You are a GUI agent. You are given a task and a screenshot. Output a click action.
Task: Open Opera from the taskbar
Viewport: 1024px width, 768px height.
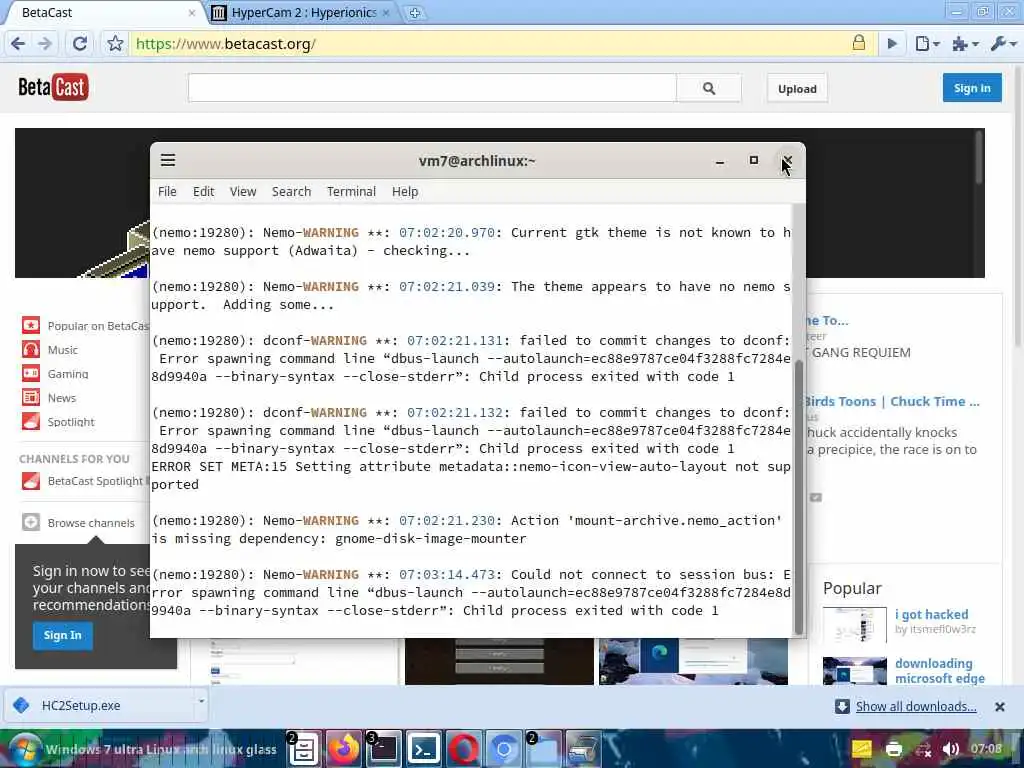pos(463,750)
